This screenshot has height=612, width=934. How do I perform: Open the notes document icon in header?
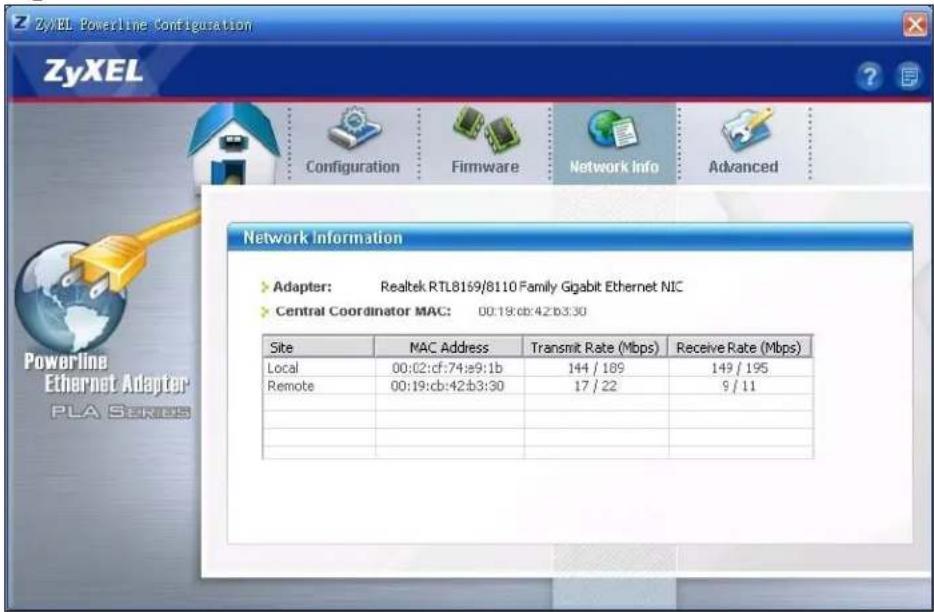click(x=909, y=76)
